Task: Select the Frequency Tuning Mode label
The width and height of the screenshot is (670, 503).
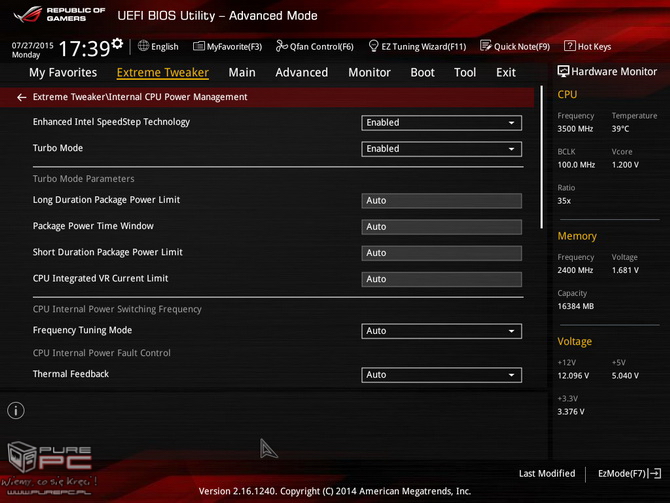Action: point(82,330)
